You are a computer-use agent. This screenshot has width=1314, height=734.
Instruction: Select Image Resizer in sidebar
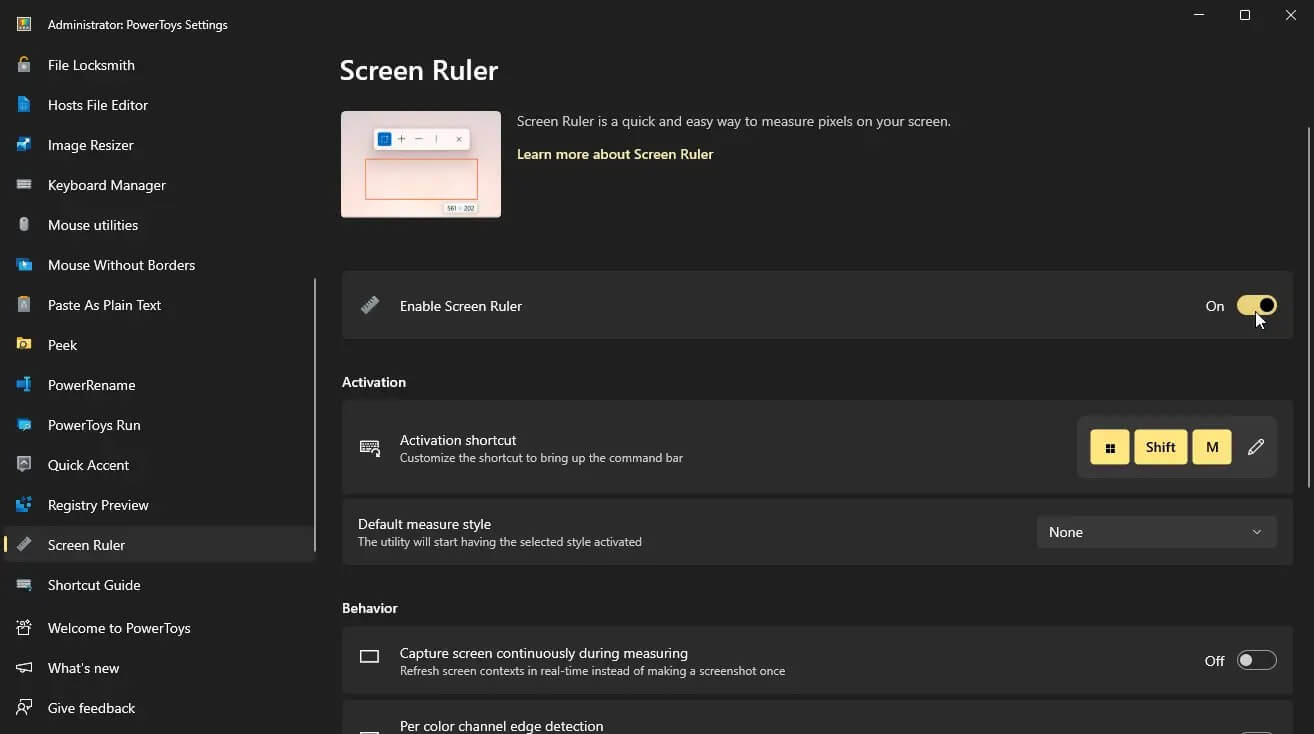tap(160, 145)
